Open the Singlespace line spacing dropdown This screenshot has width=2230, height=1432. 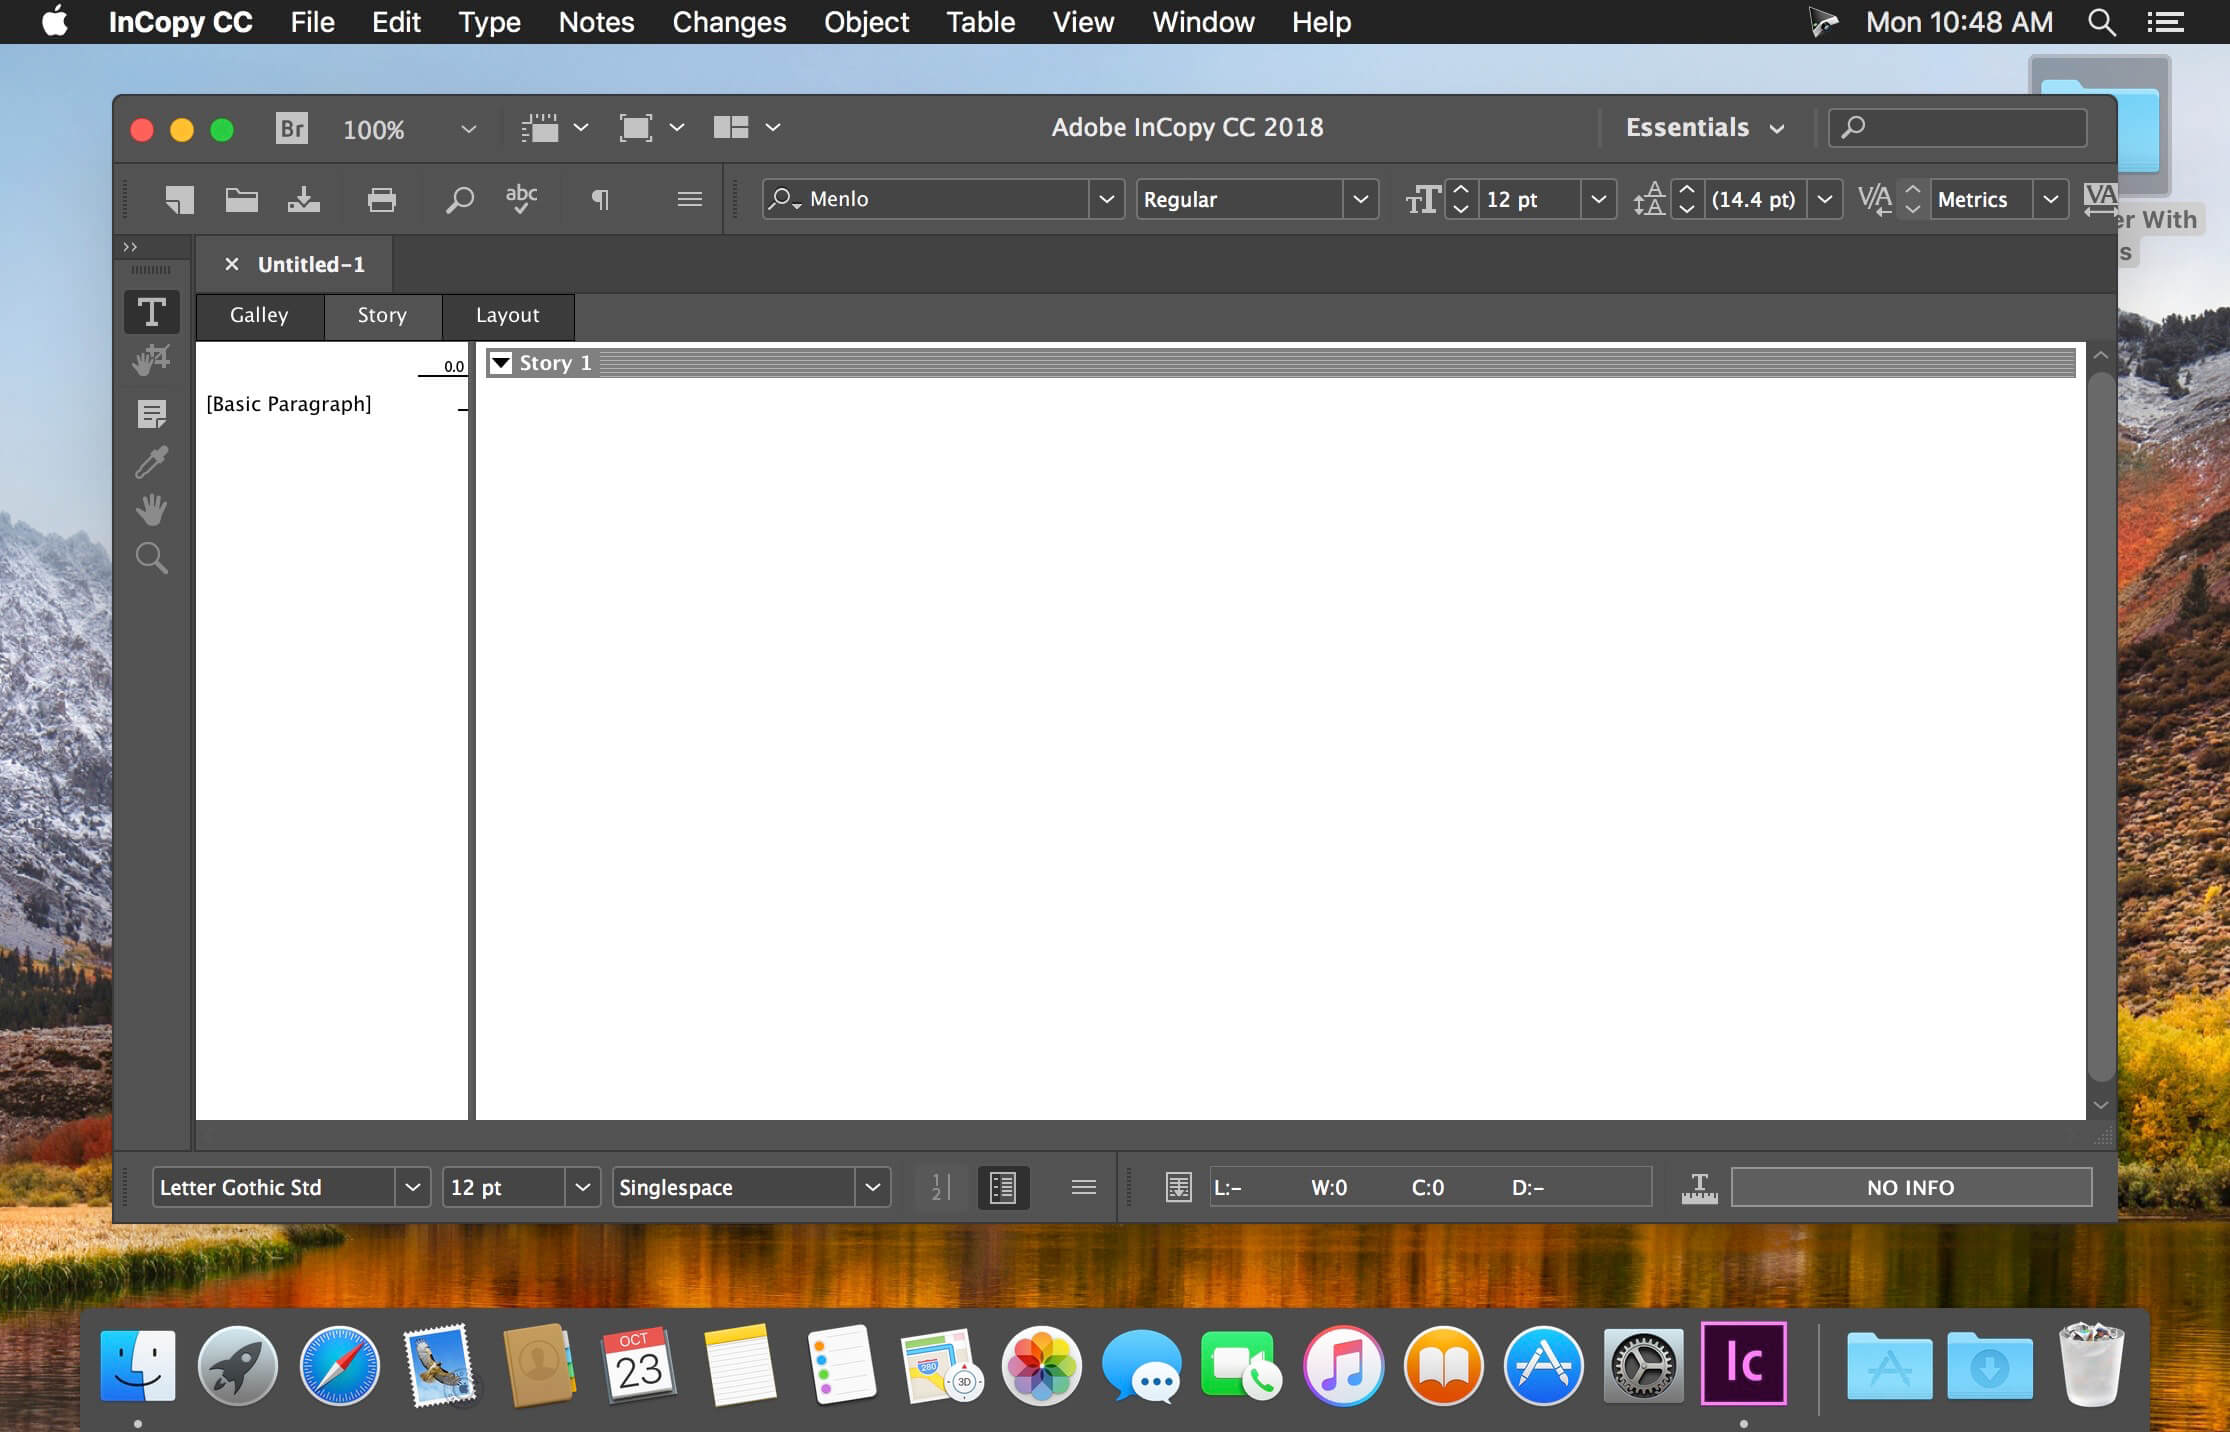871,1187
